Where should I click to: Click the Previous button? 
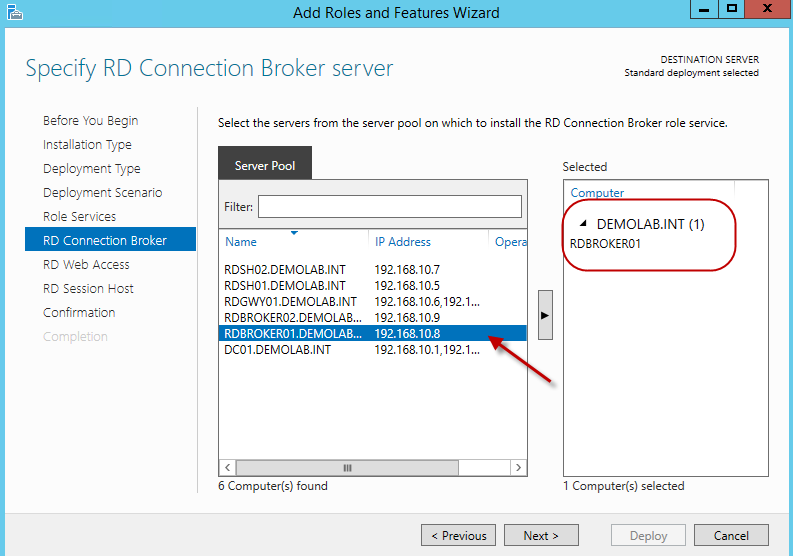[458, 535]
